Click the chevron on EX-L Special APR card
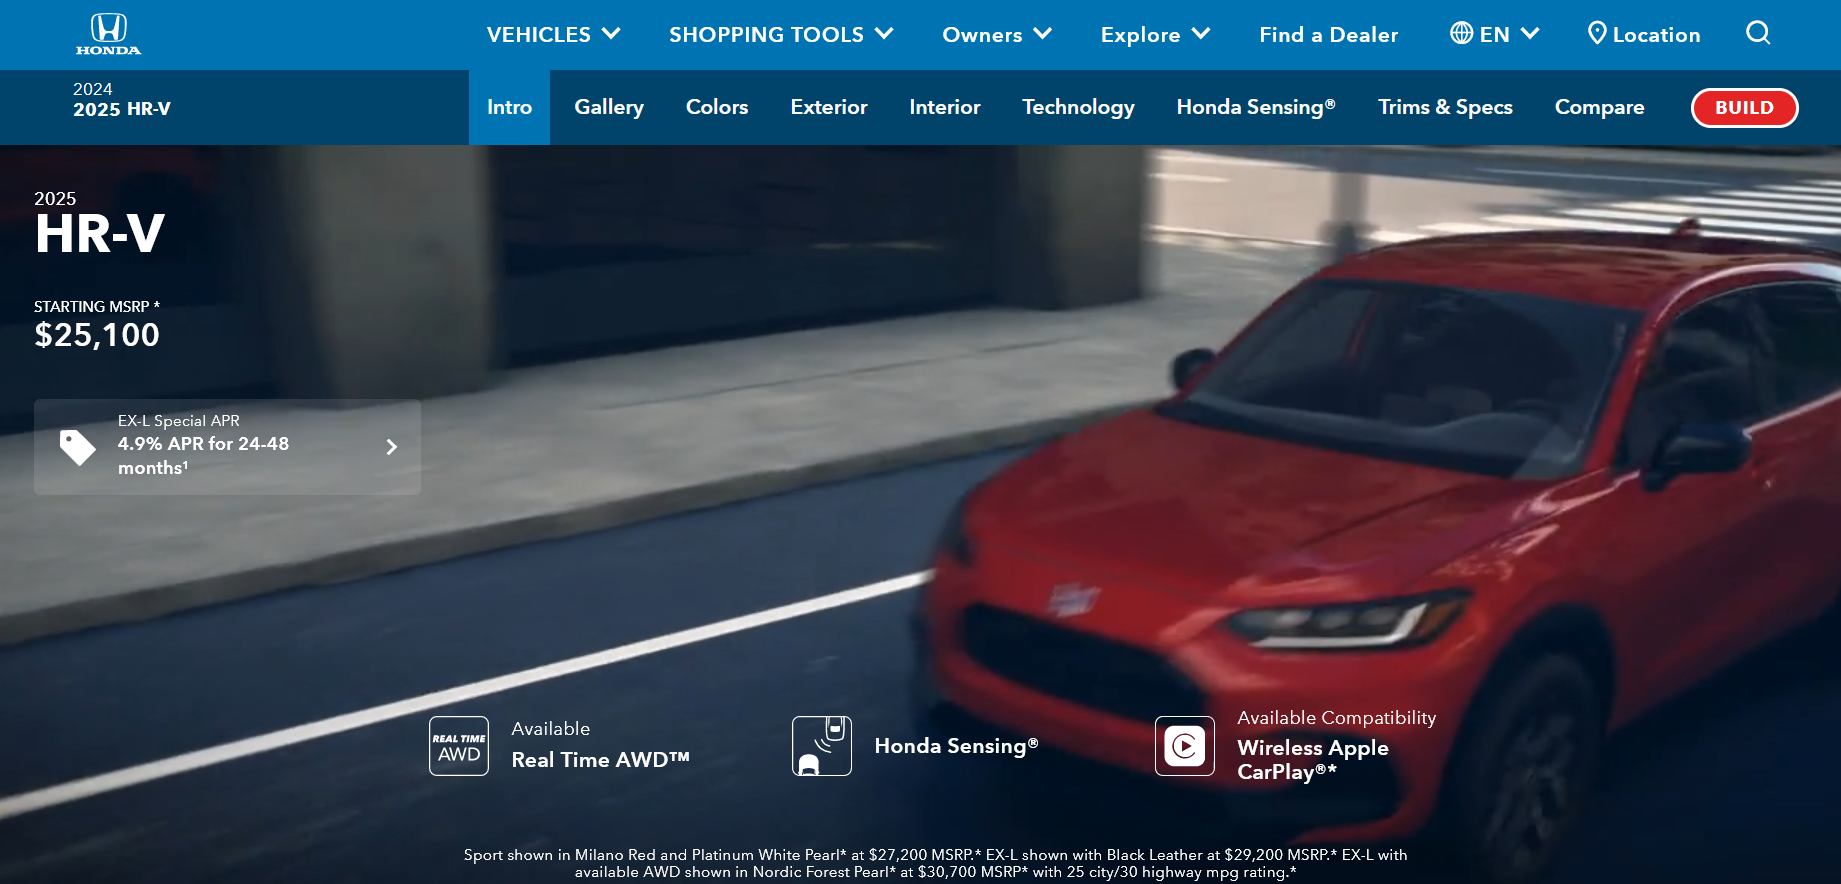This screenshot has width=1841, height=884. tap(392, 447)
